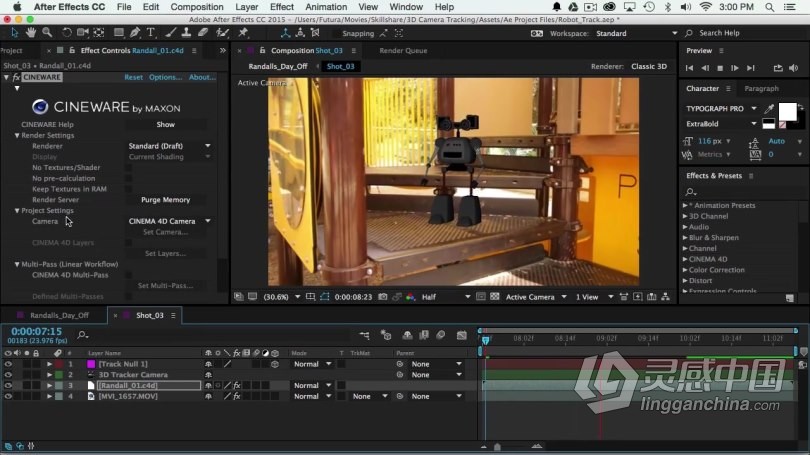The width and height of the screenshot is (810, 455).
Task: Select the Horizontal Type tool
Action: coord(151,33)
